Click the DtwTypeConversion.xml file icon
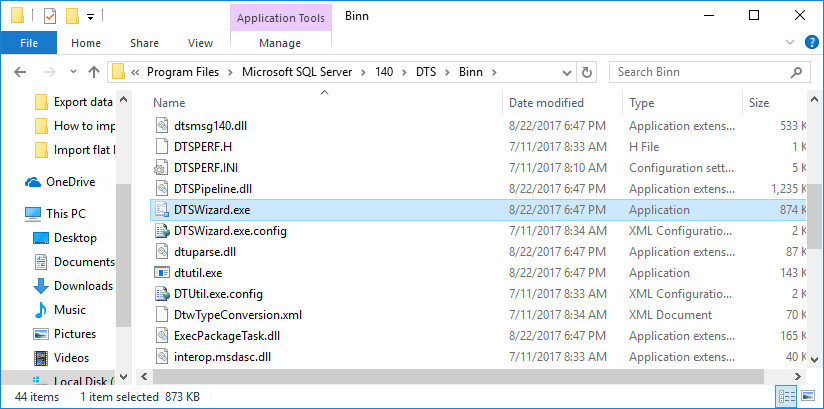This screenshot has width=824, height=409. coord(164,314)
